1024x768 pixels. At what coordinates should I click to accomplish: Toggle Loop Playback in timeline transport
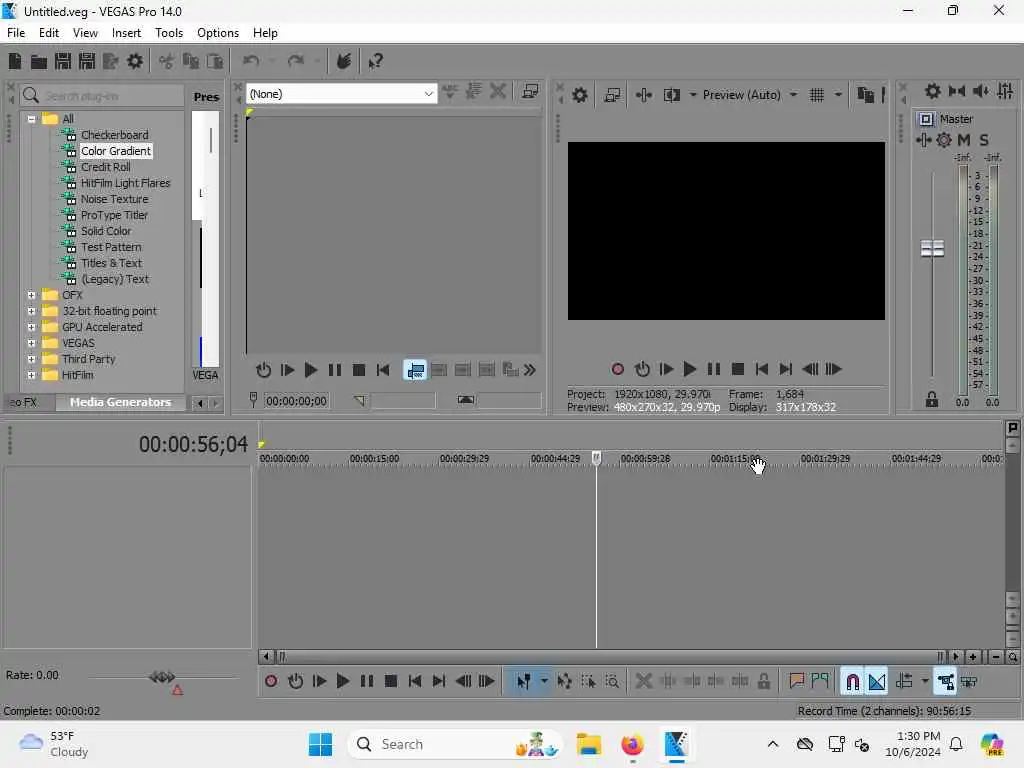(295, 682)
